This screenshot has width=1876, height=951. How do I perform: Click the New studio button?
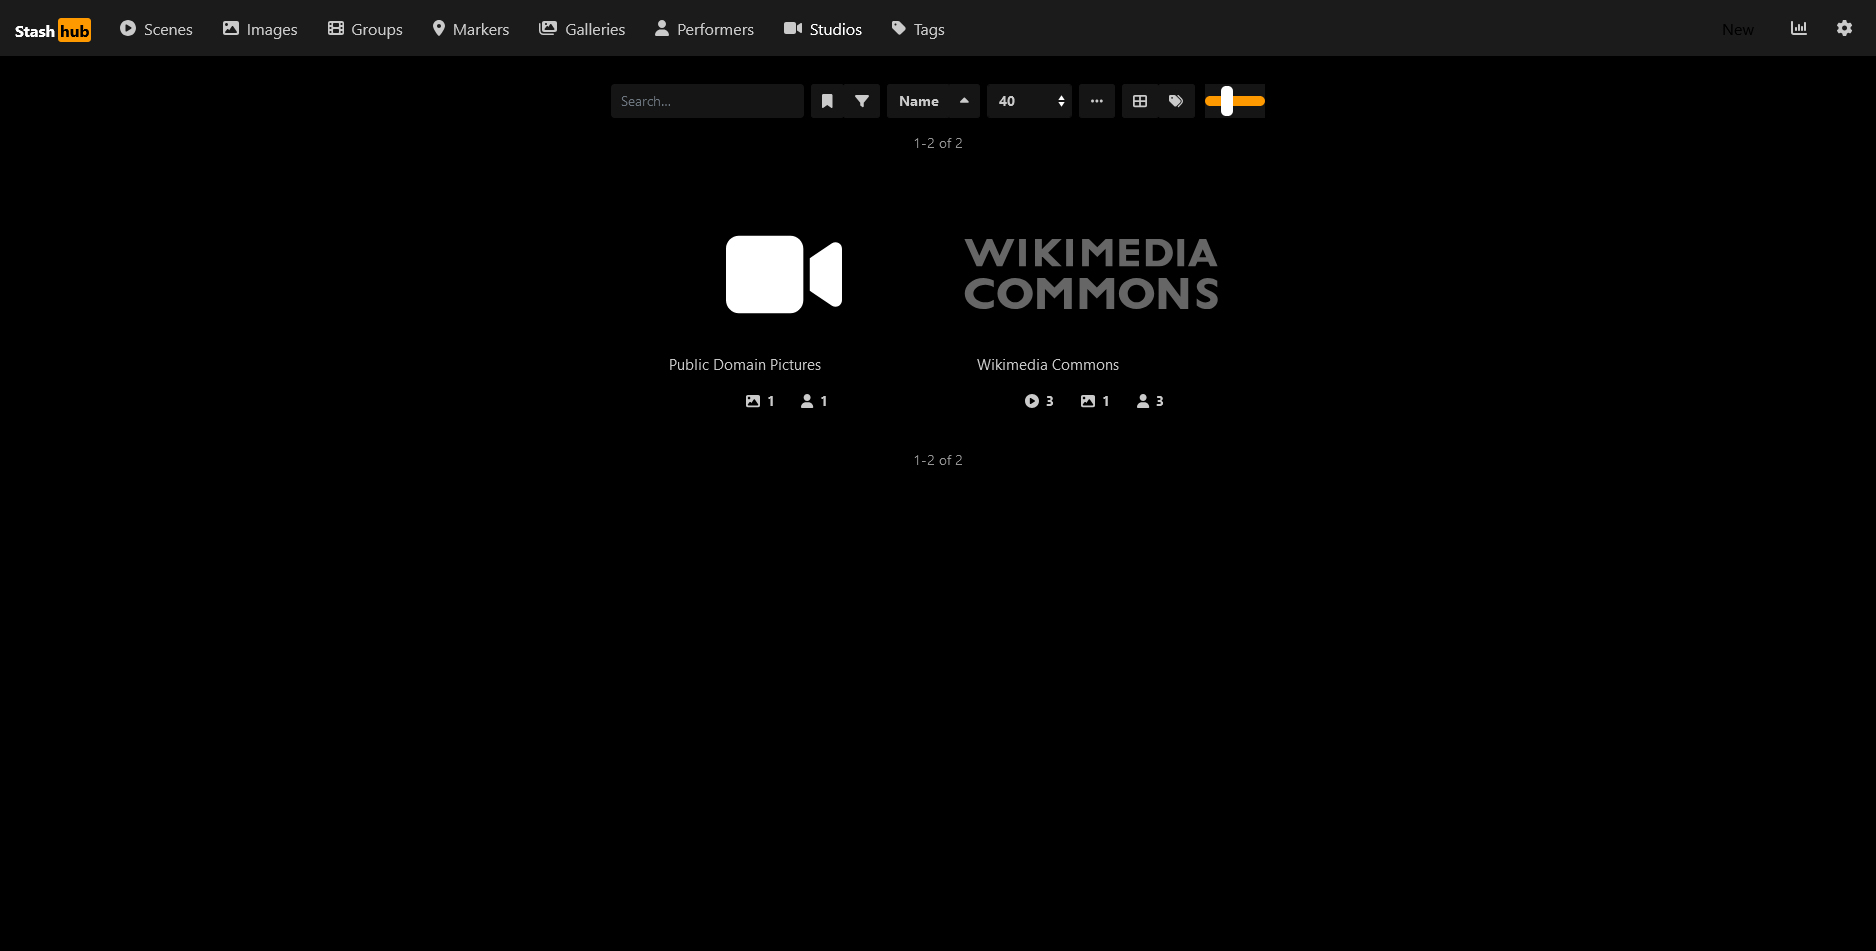click(x=1738, y=29)
